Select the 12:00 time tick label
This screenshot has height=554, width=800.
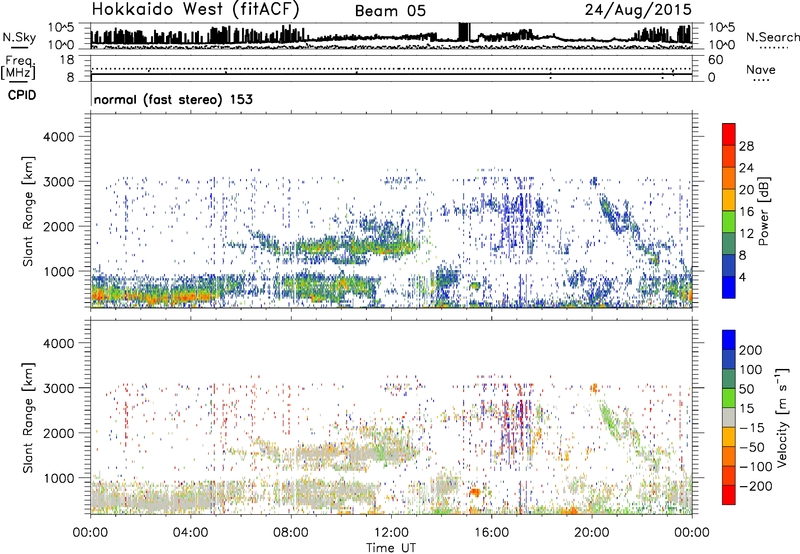[391, 533]
